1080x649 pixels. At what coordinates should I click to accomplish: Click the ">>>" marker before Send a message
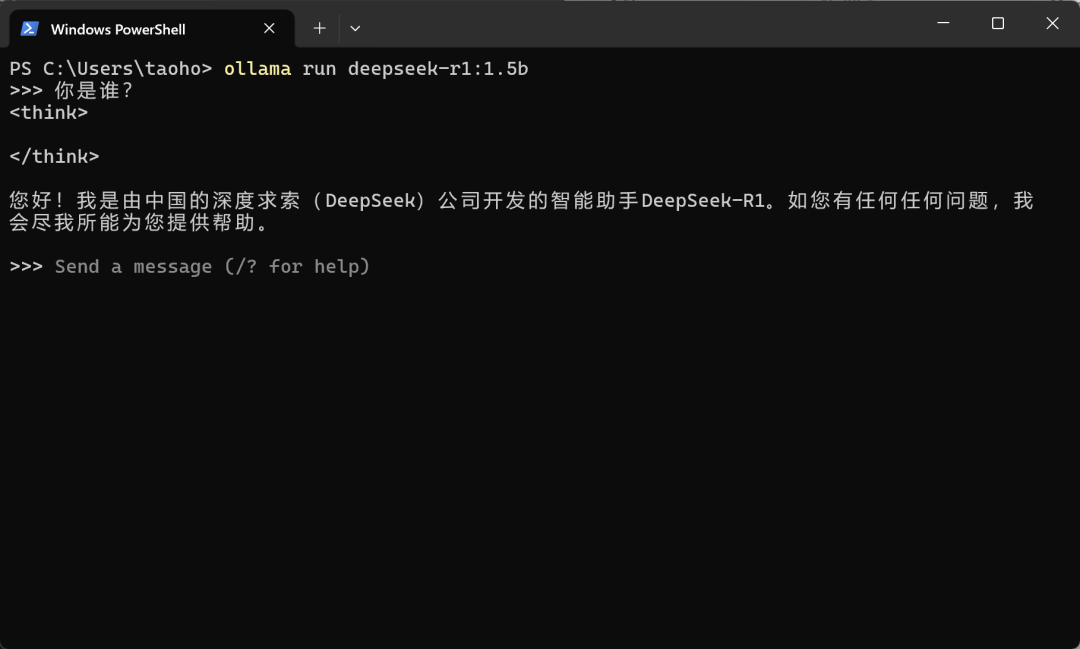click(26, 266)
